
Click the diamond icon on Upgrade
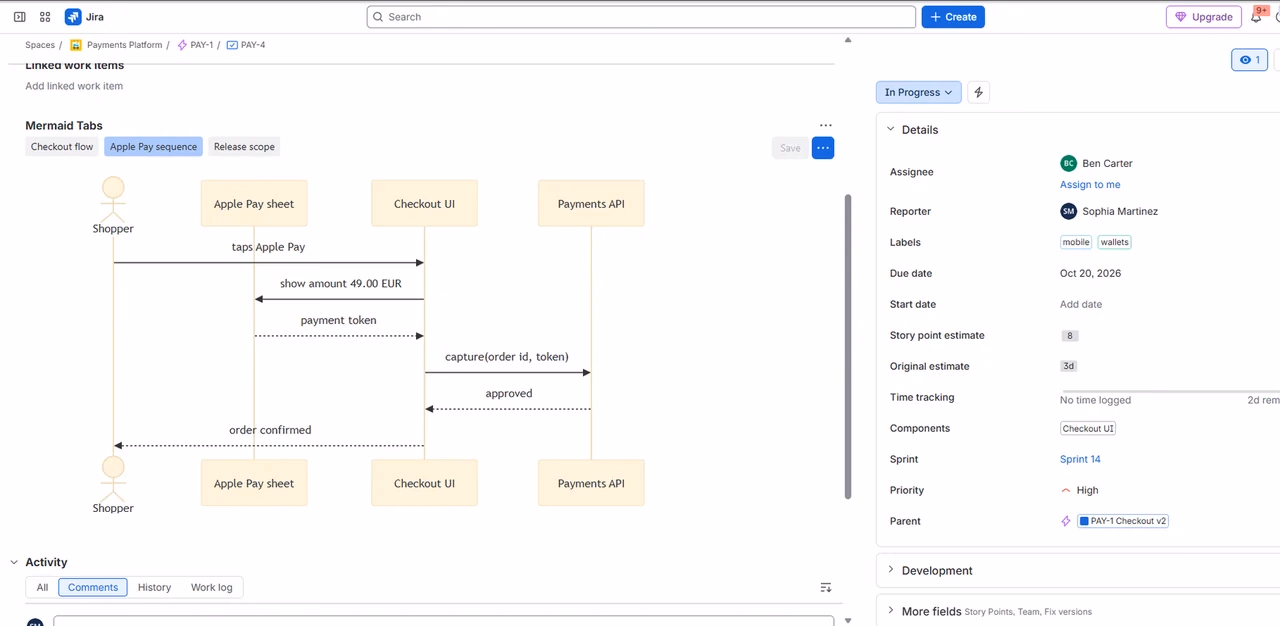pyautogui.click(x=1181, y=17)
